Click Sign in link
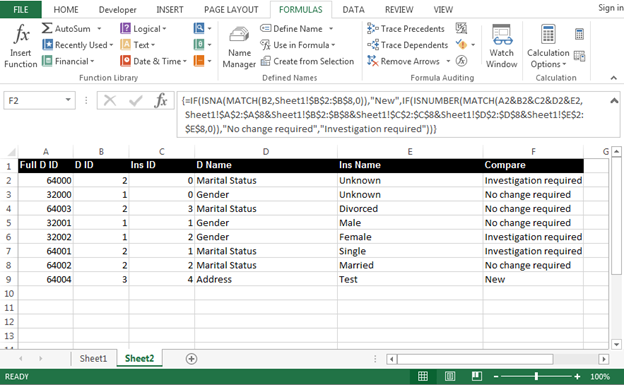Image resolution: width=624 pixels, height=385 pixels. point(611,8)
